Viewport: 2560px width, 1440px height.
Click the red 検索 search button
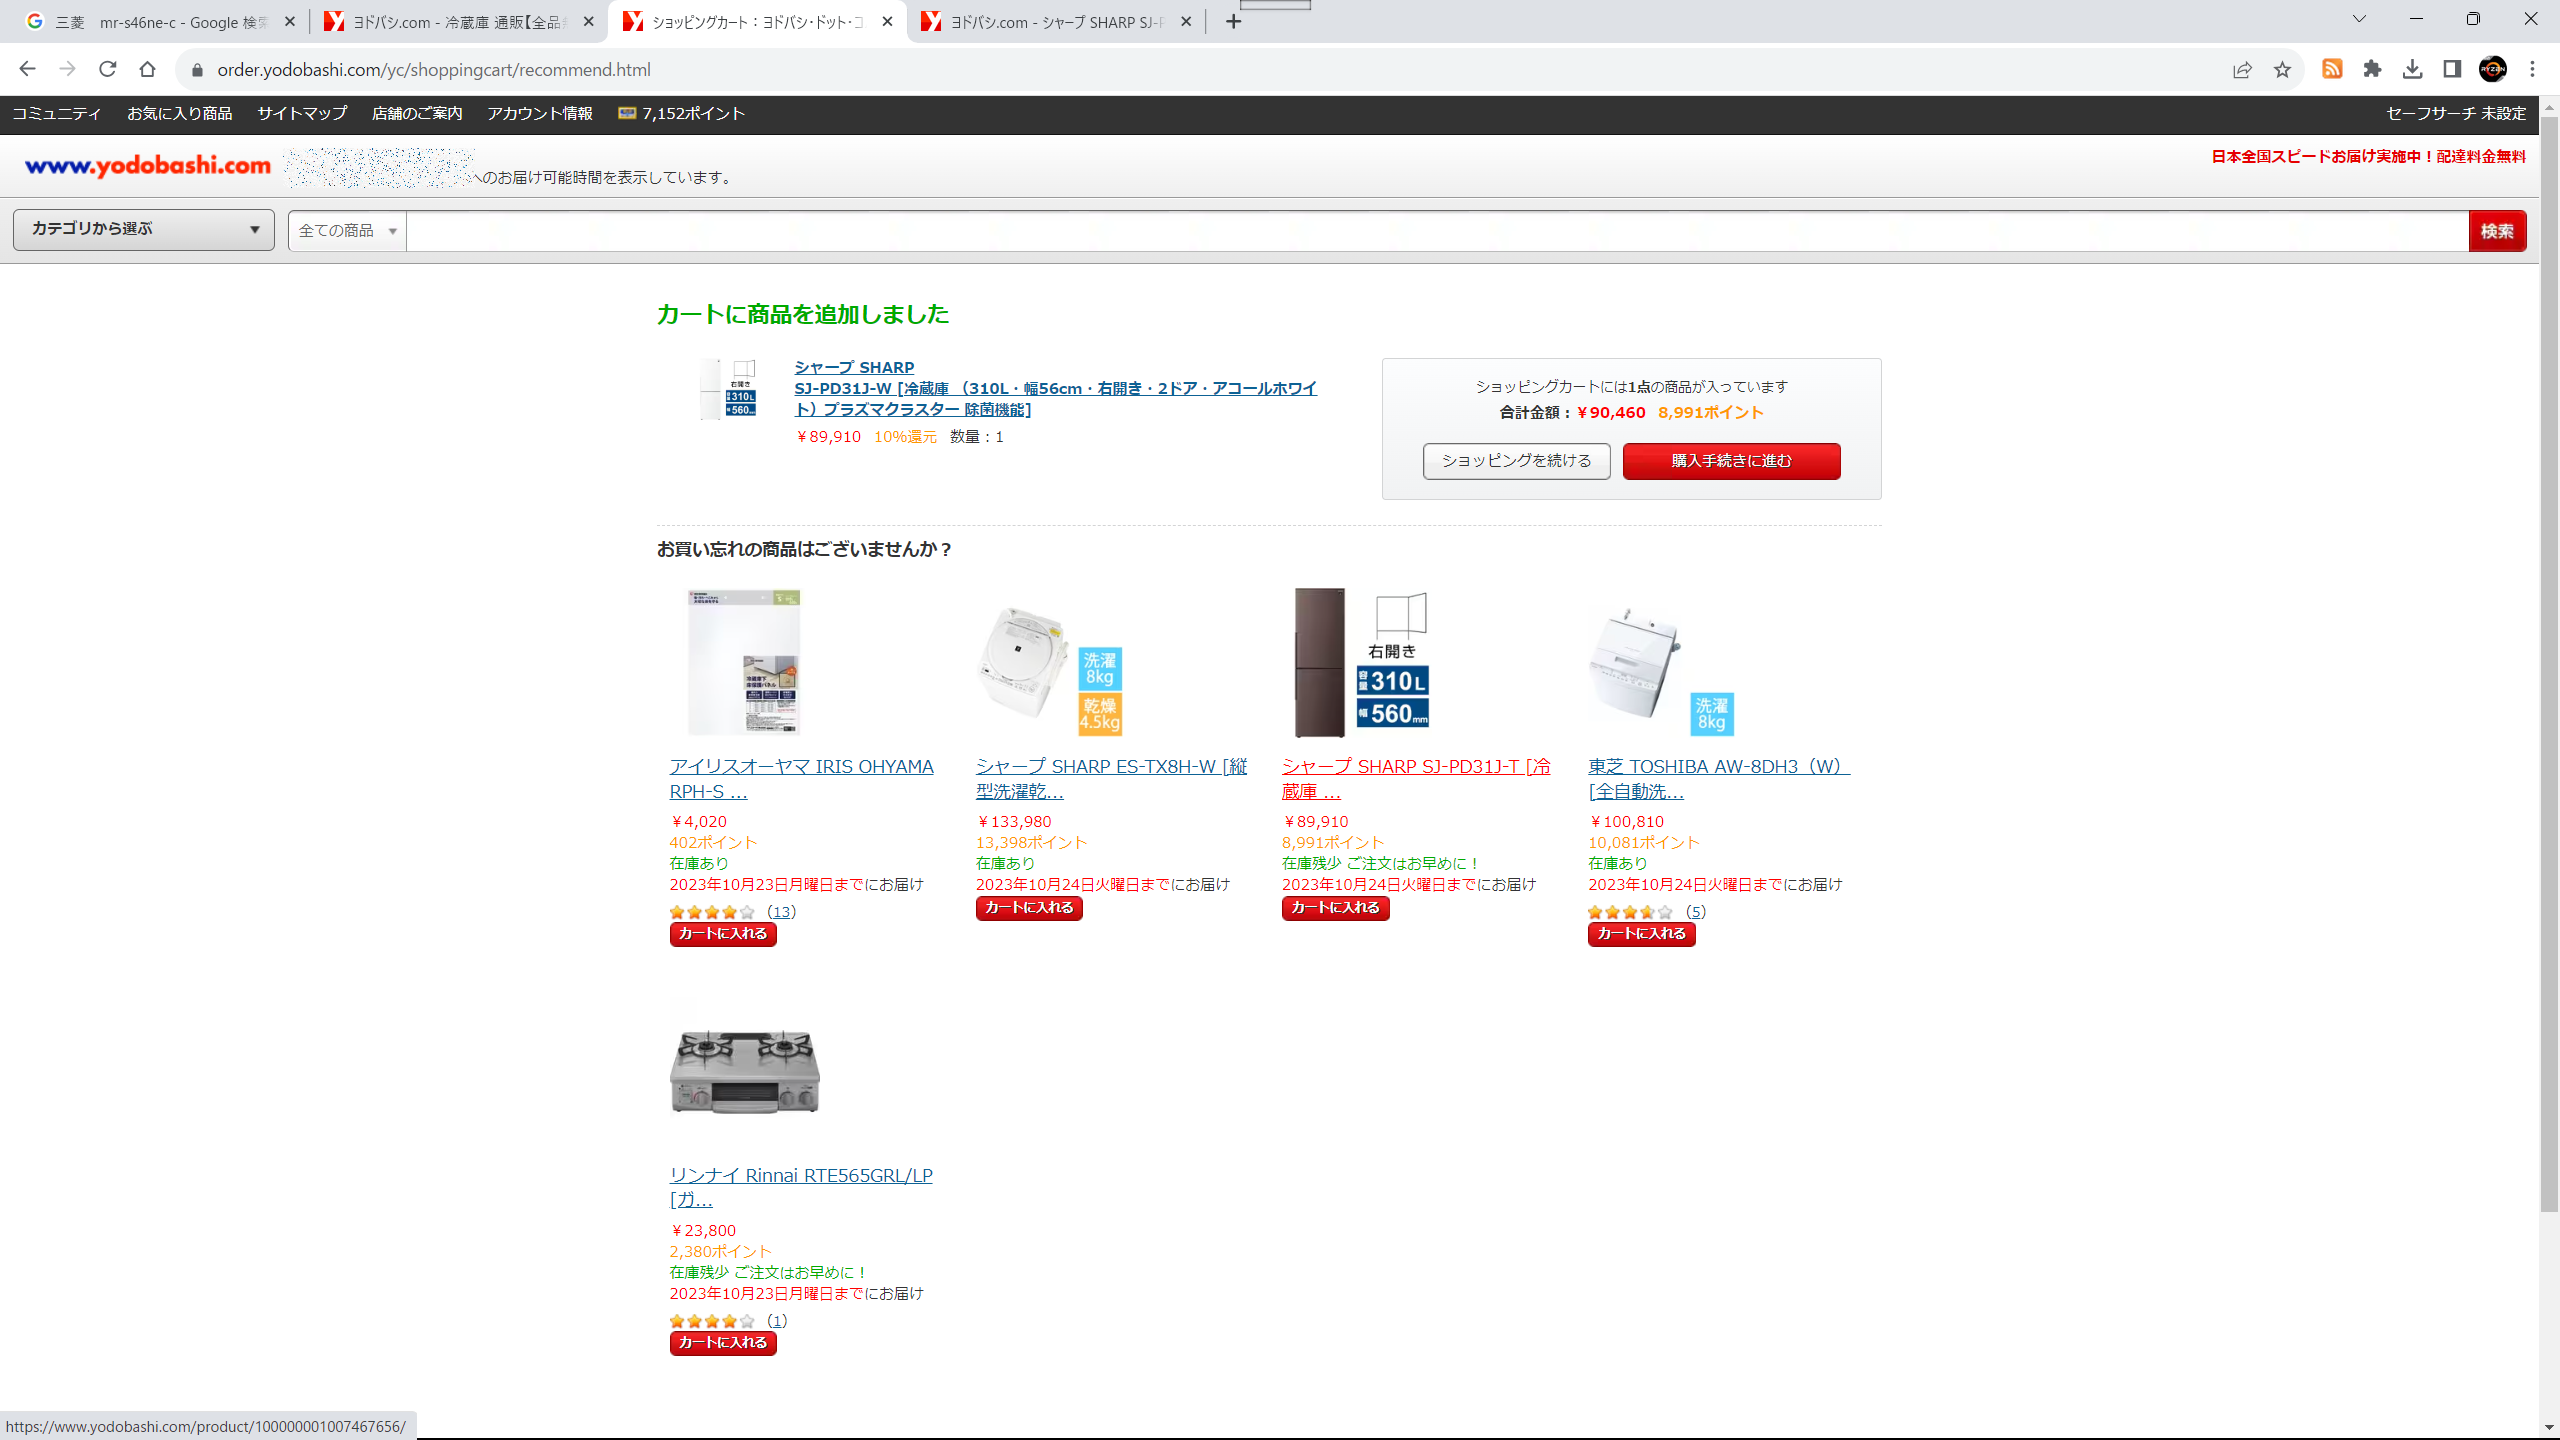click(2497, 231)
